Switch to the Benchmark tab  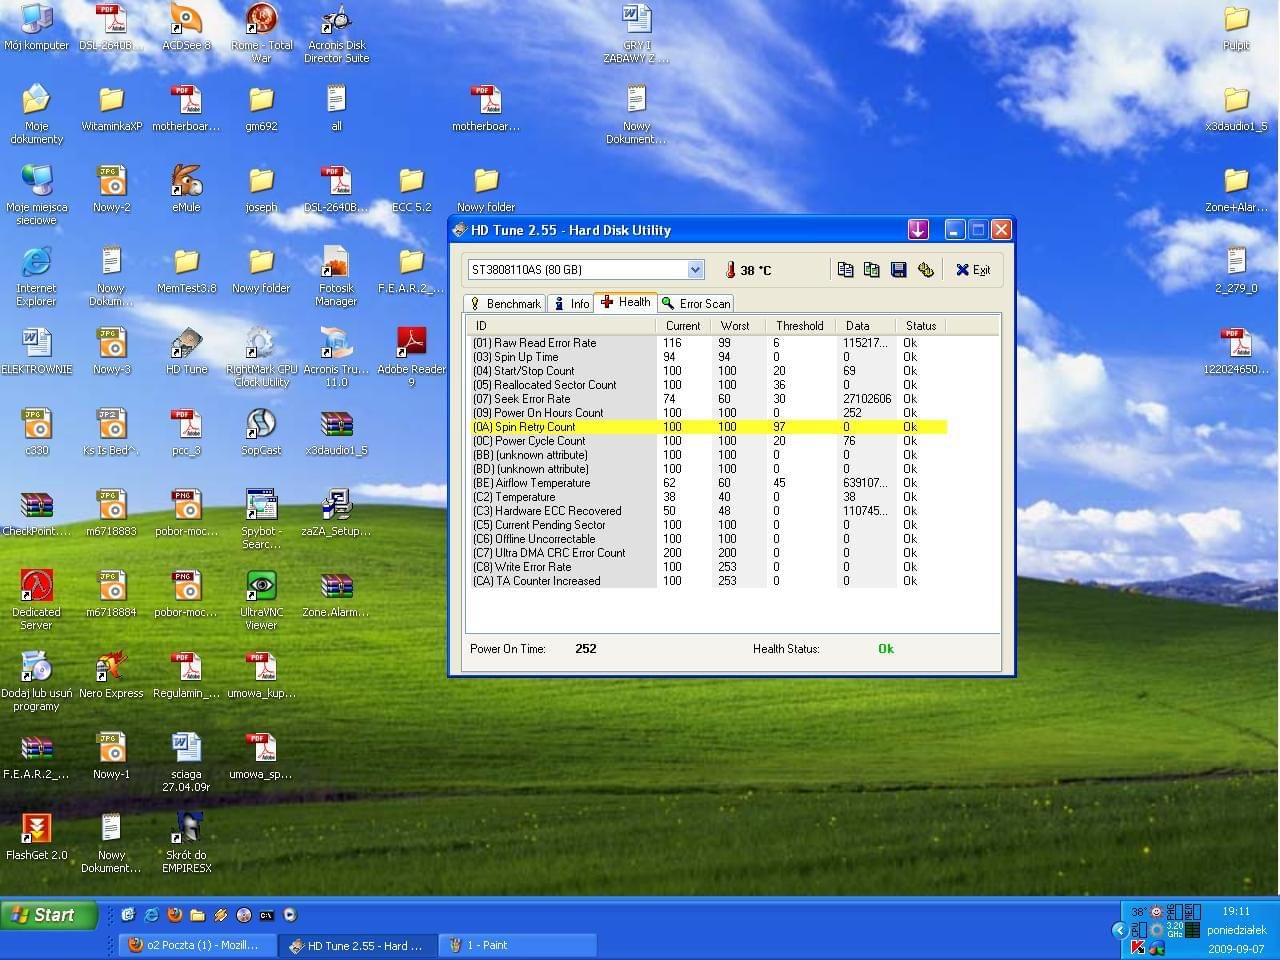point(506,304)
